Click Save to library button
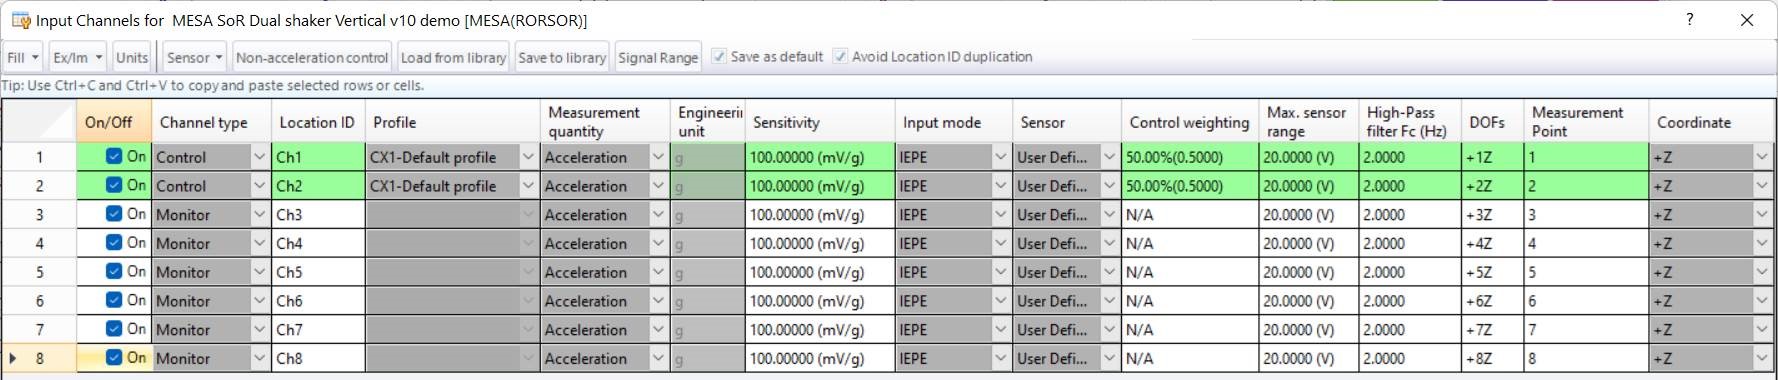 (x=562, y=57)
